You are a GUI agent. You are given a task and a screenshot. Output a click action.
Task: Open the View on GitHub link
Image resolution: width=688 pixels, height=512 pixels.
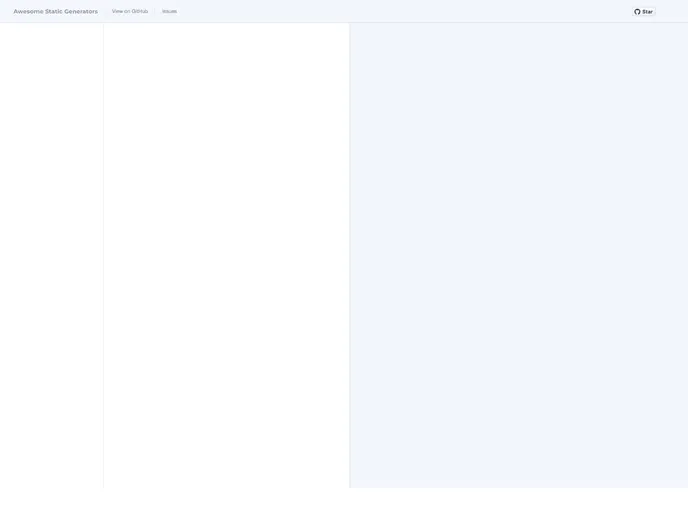130,12
